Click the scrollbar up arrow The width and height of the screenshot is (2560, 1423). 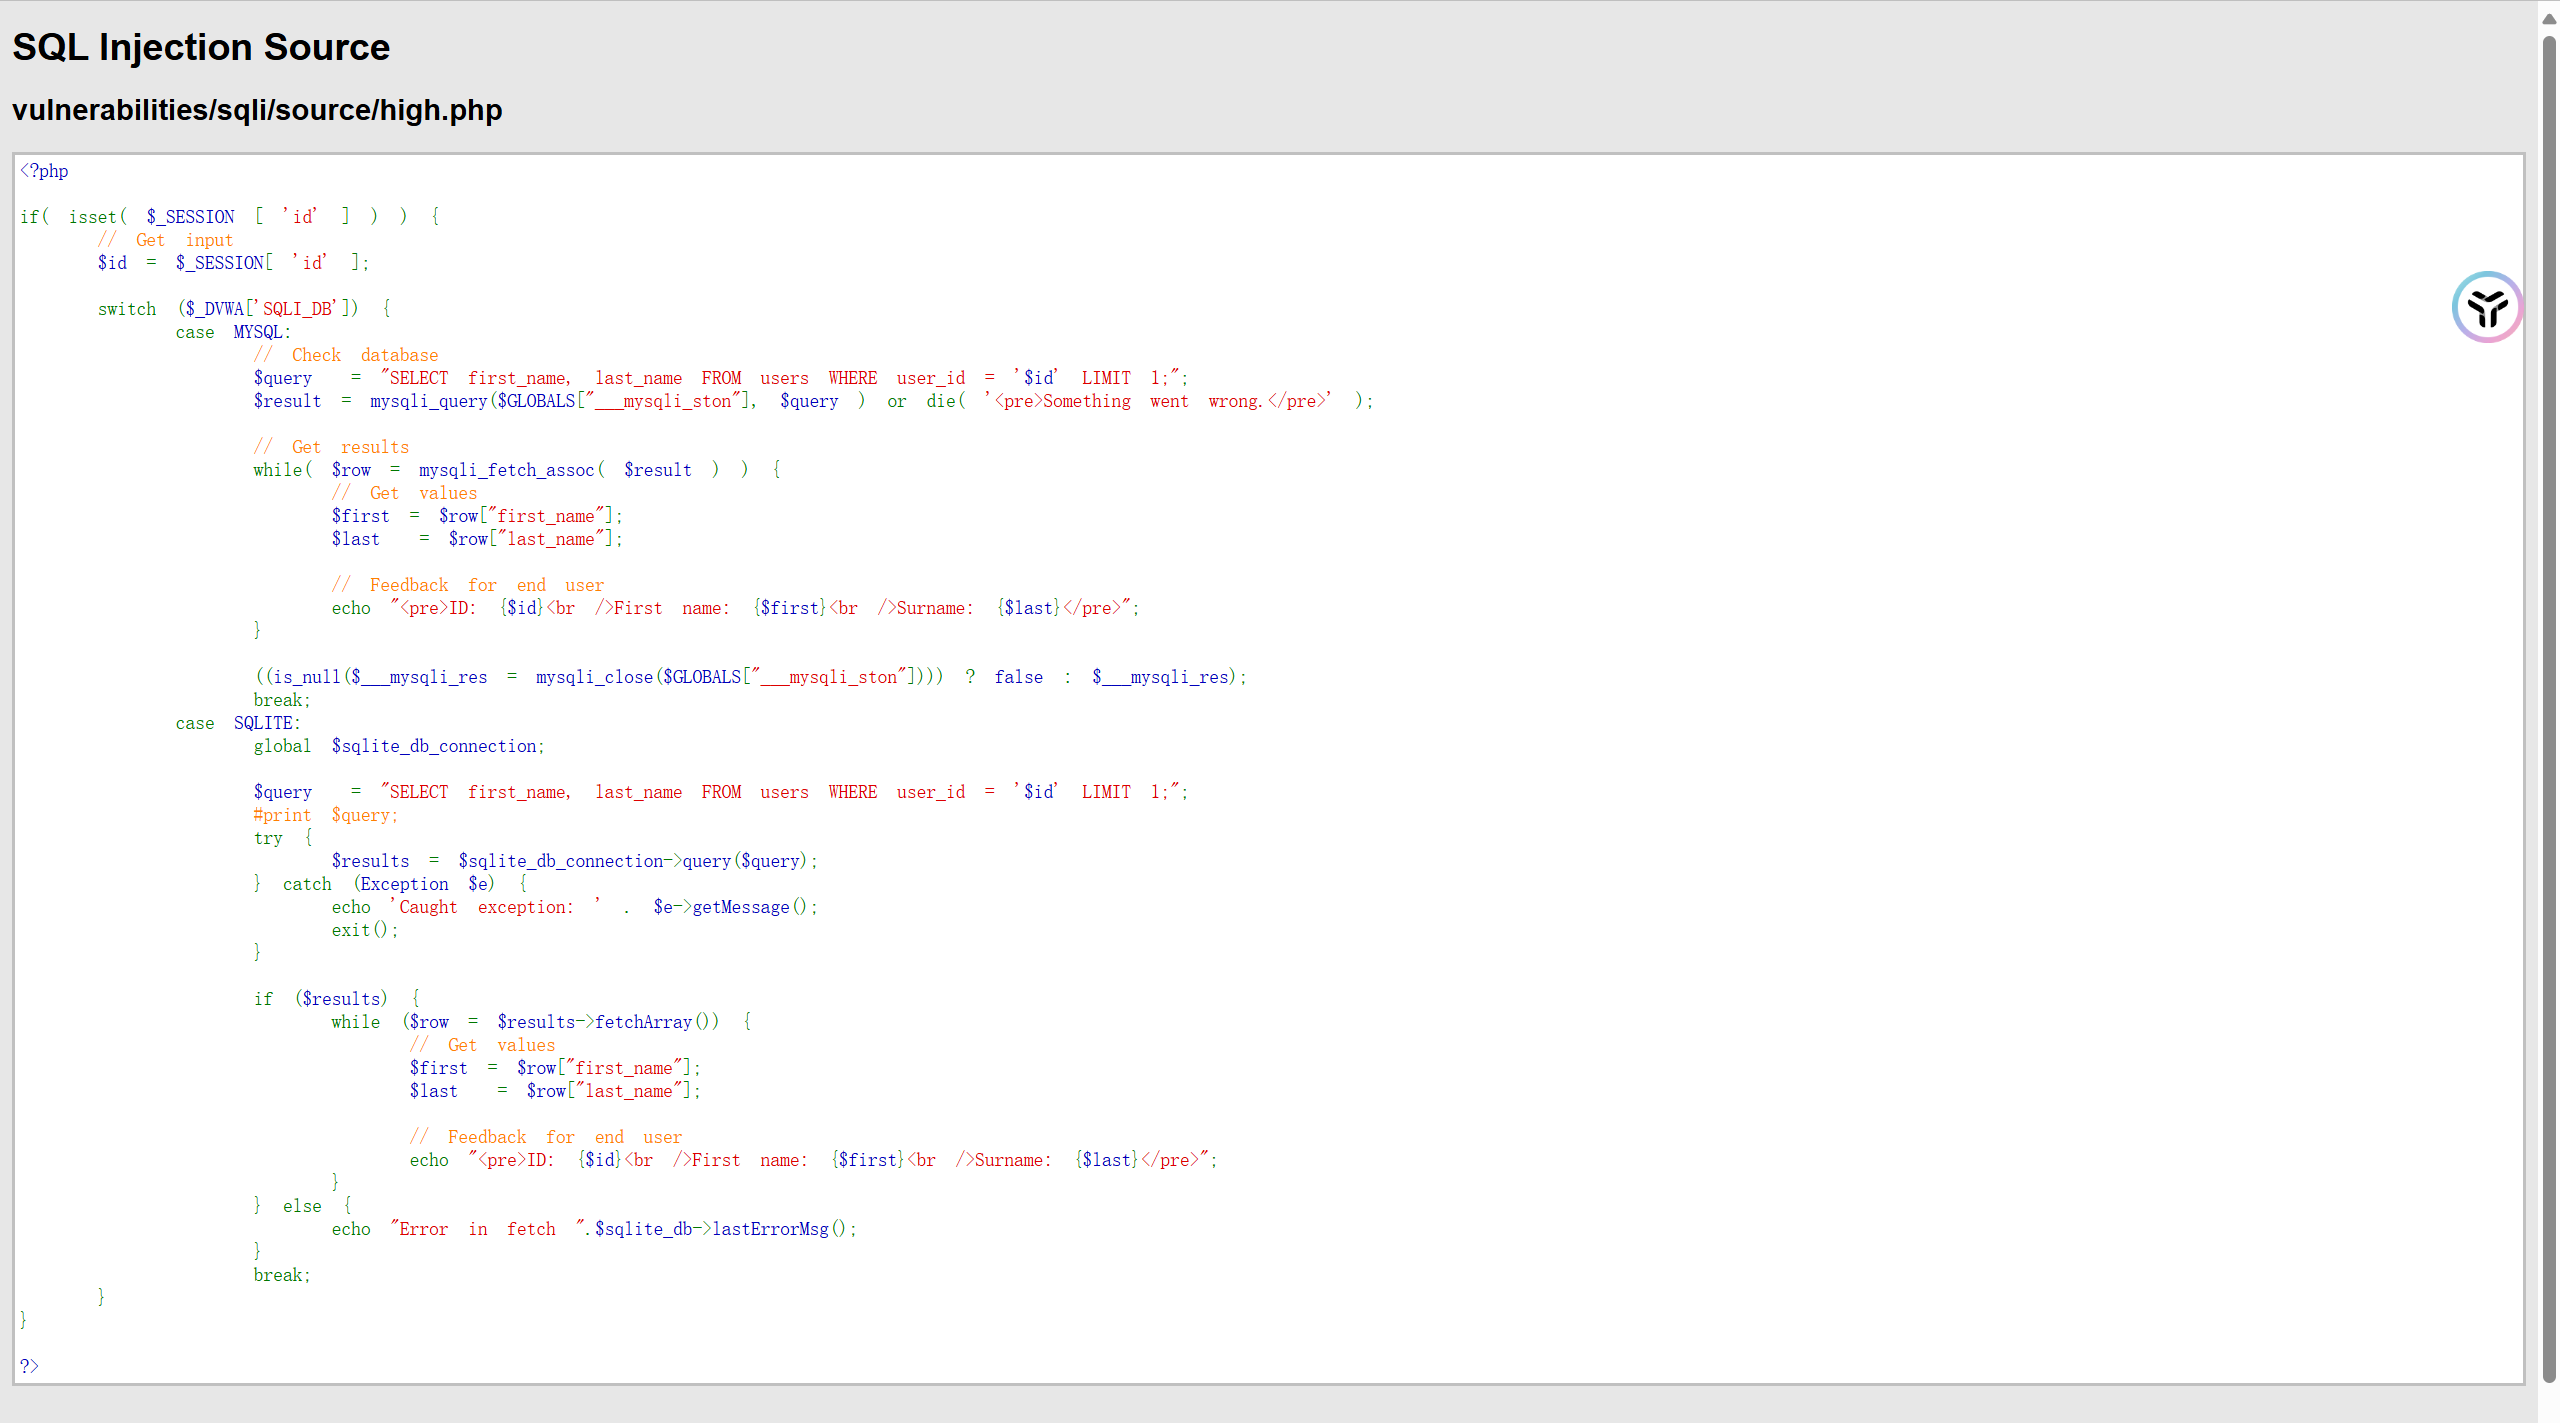point(2549,17)
